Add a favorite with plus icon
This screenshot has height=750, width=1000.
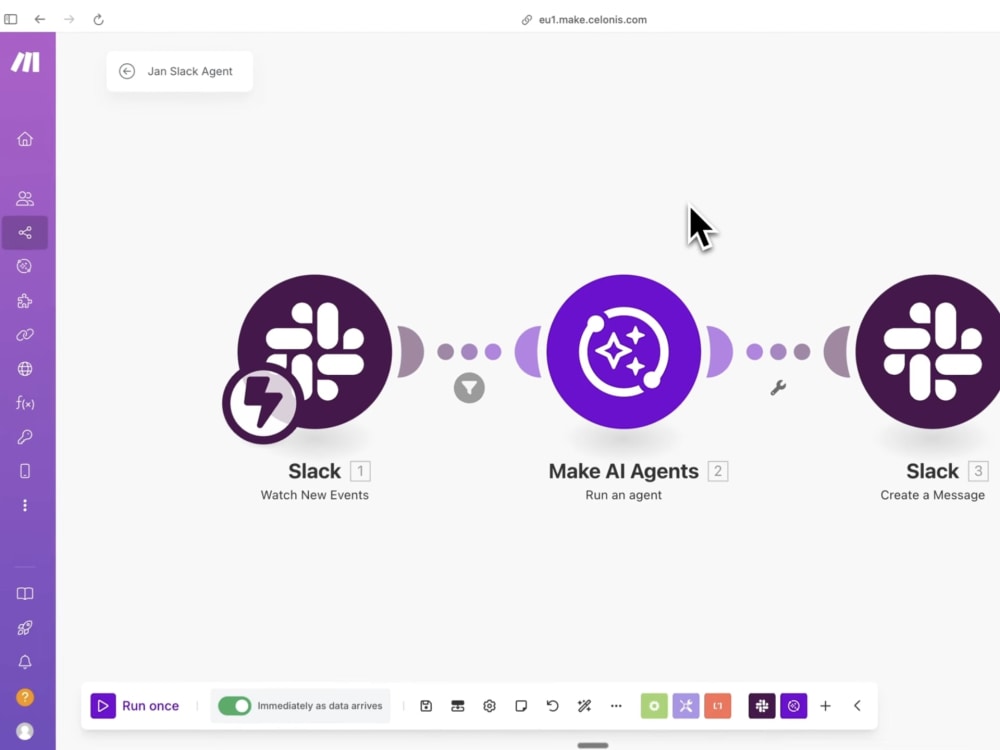825,706
